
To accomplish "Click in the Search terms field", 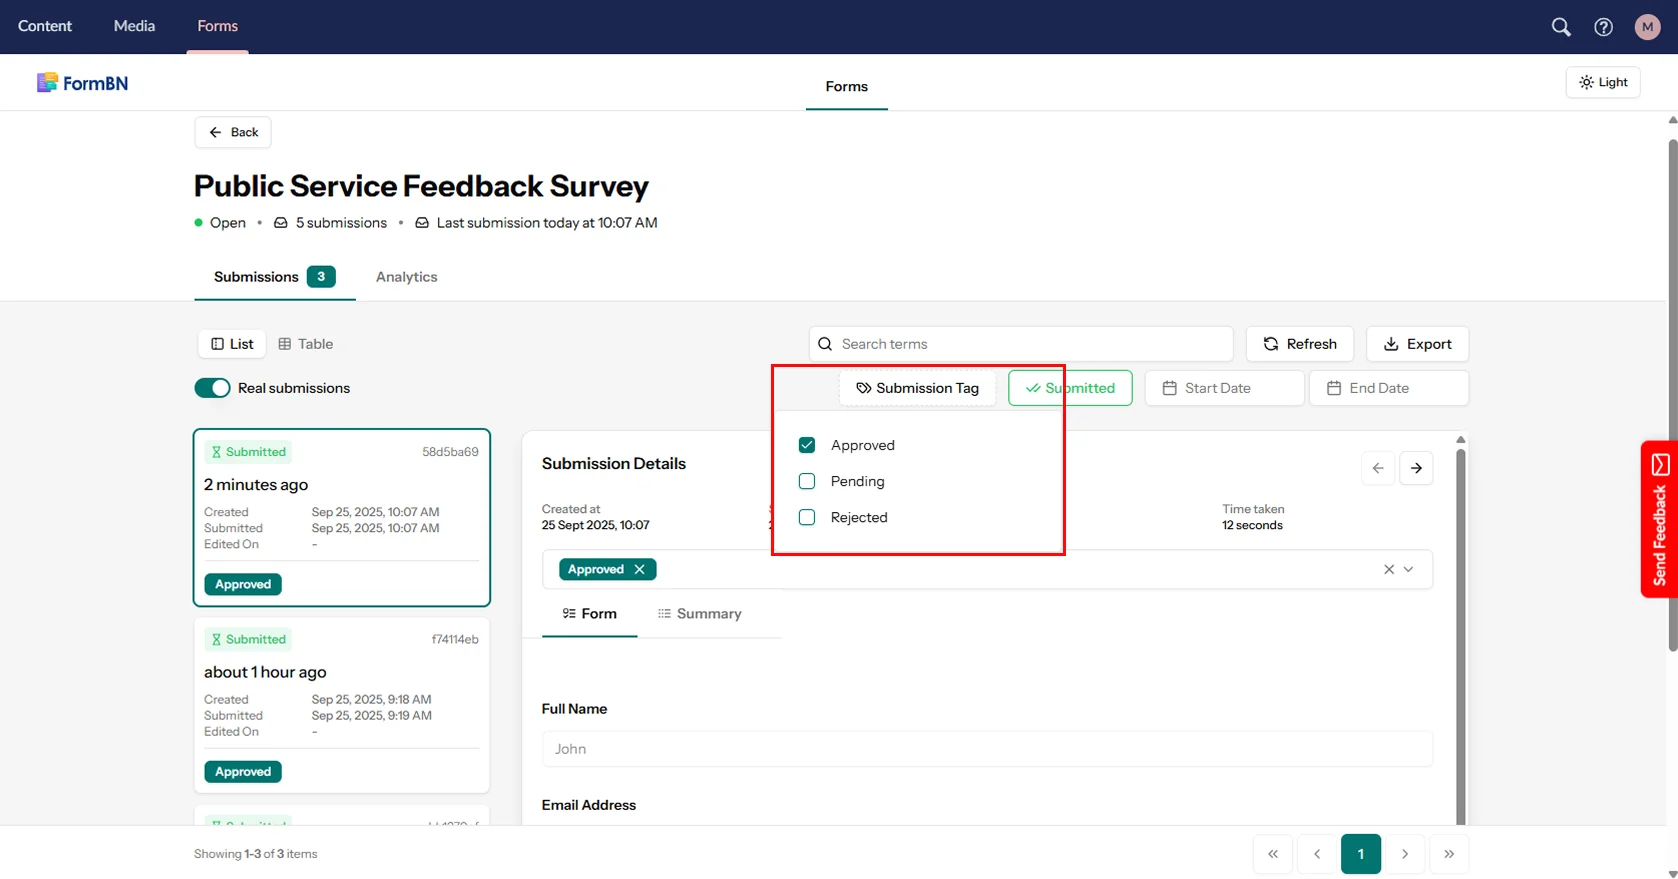I will tap(1020, 344).
